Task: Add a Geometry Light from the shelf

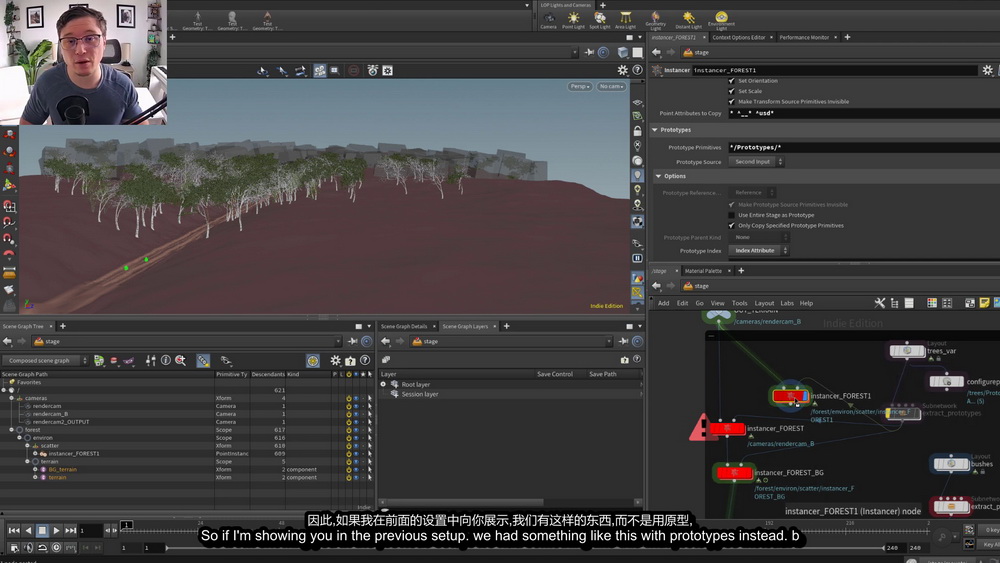Action: click(x=656, y=20)
